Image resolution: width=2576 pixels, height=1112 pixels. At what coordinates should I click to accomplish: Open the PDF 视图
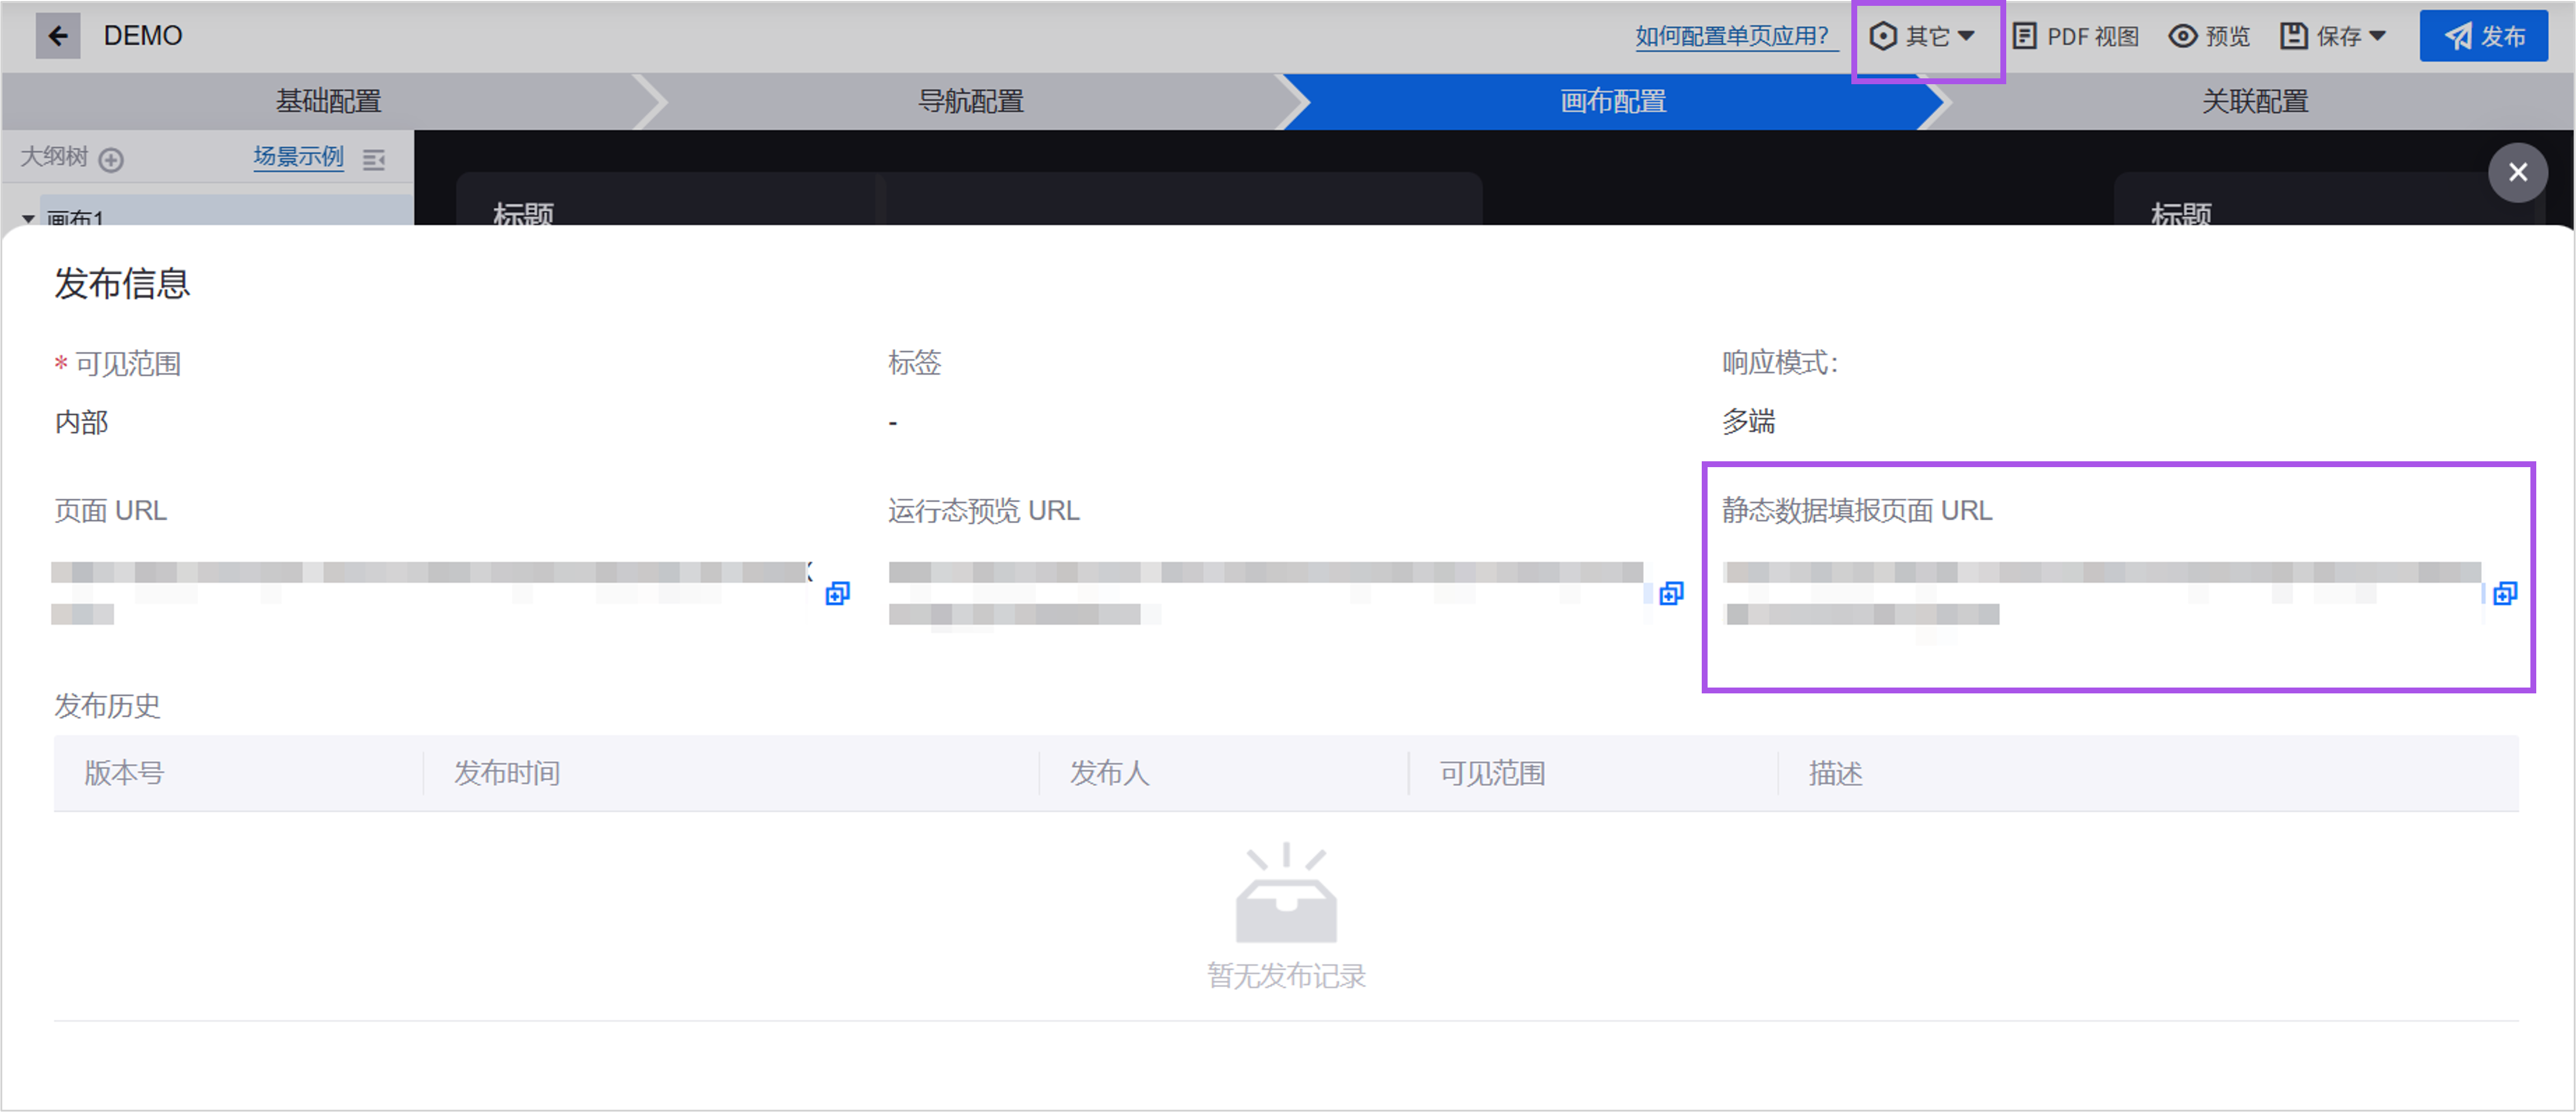(2075, 36)
